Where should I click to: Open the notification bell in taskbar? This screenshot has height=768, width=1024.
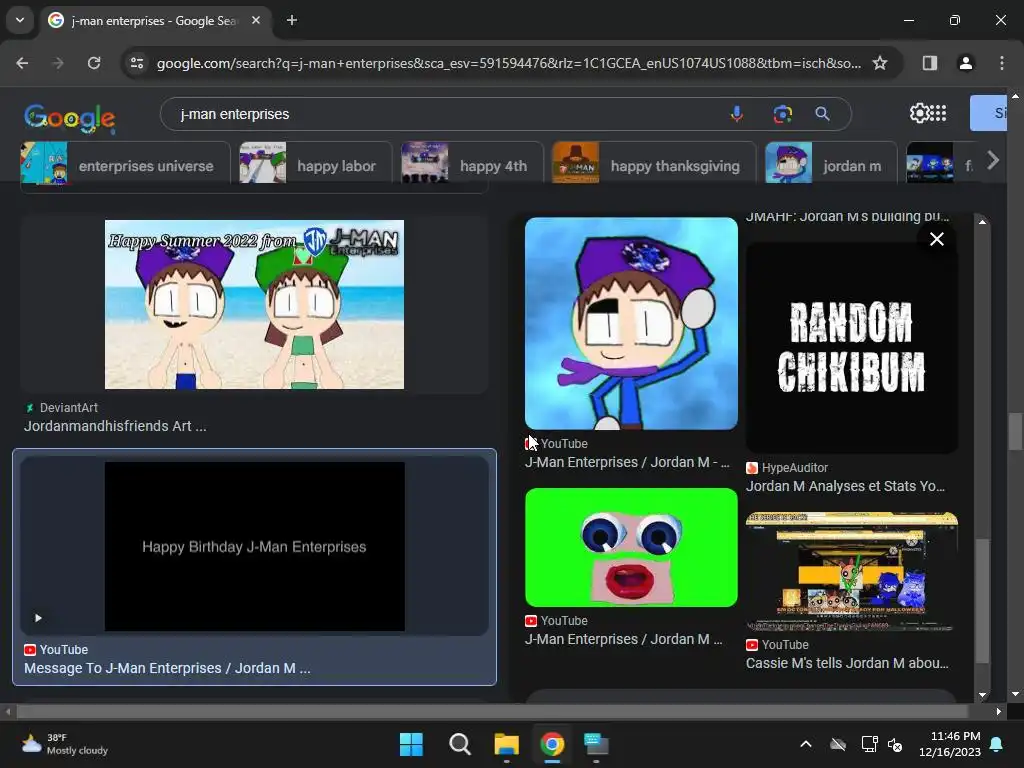coord(997,744)
